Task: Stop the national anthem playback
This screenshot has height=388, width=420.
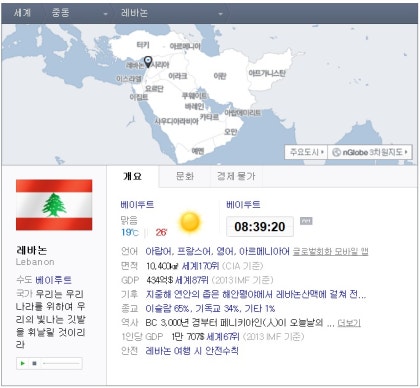Action: tap(34, 363)
